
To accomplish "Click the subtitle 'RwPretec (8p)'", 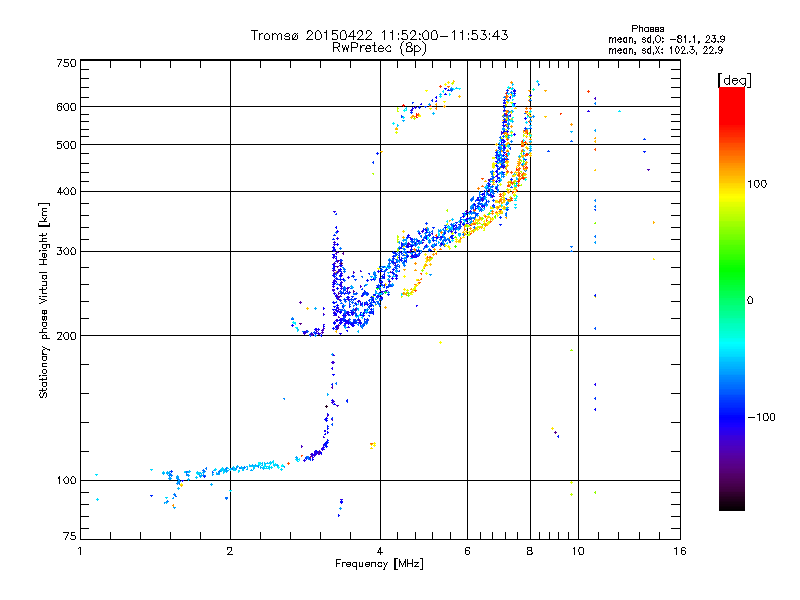I will (379, 48).
